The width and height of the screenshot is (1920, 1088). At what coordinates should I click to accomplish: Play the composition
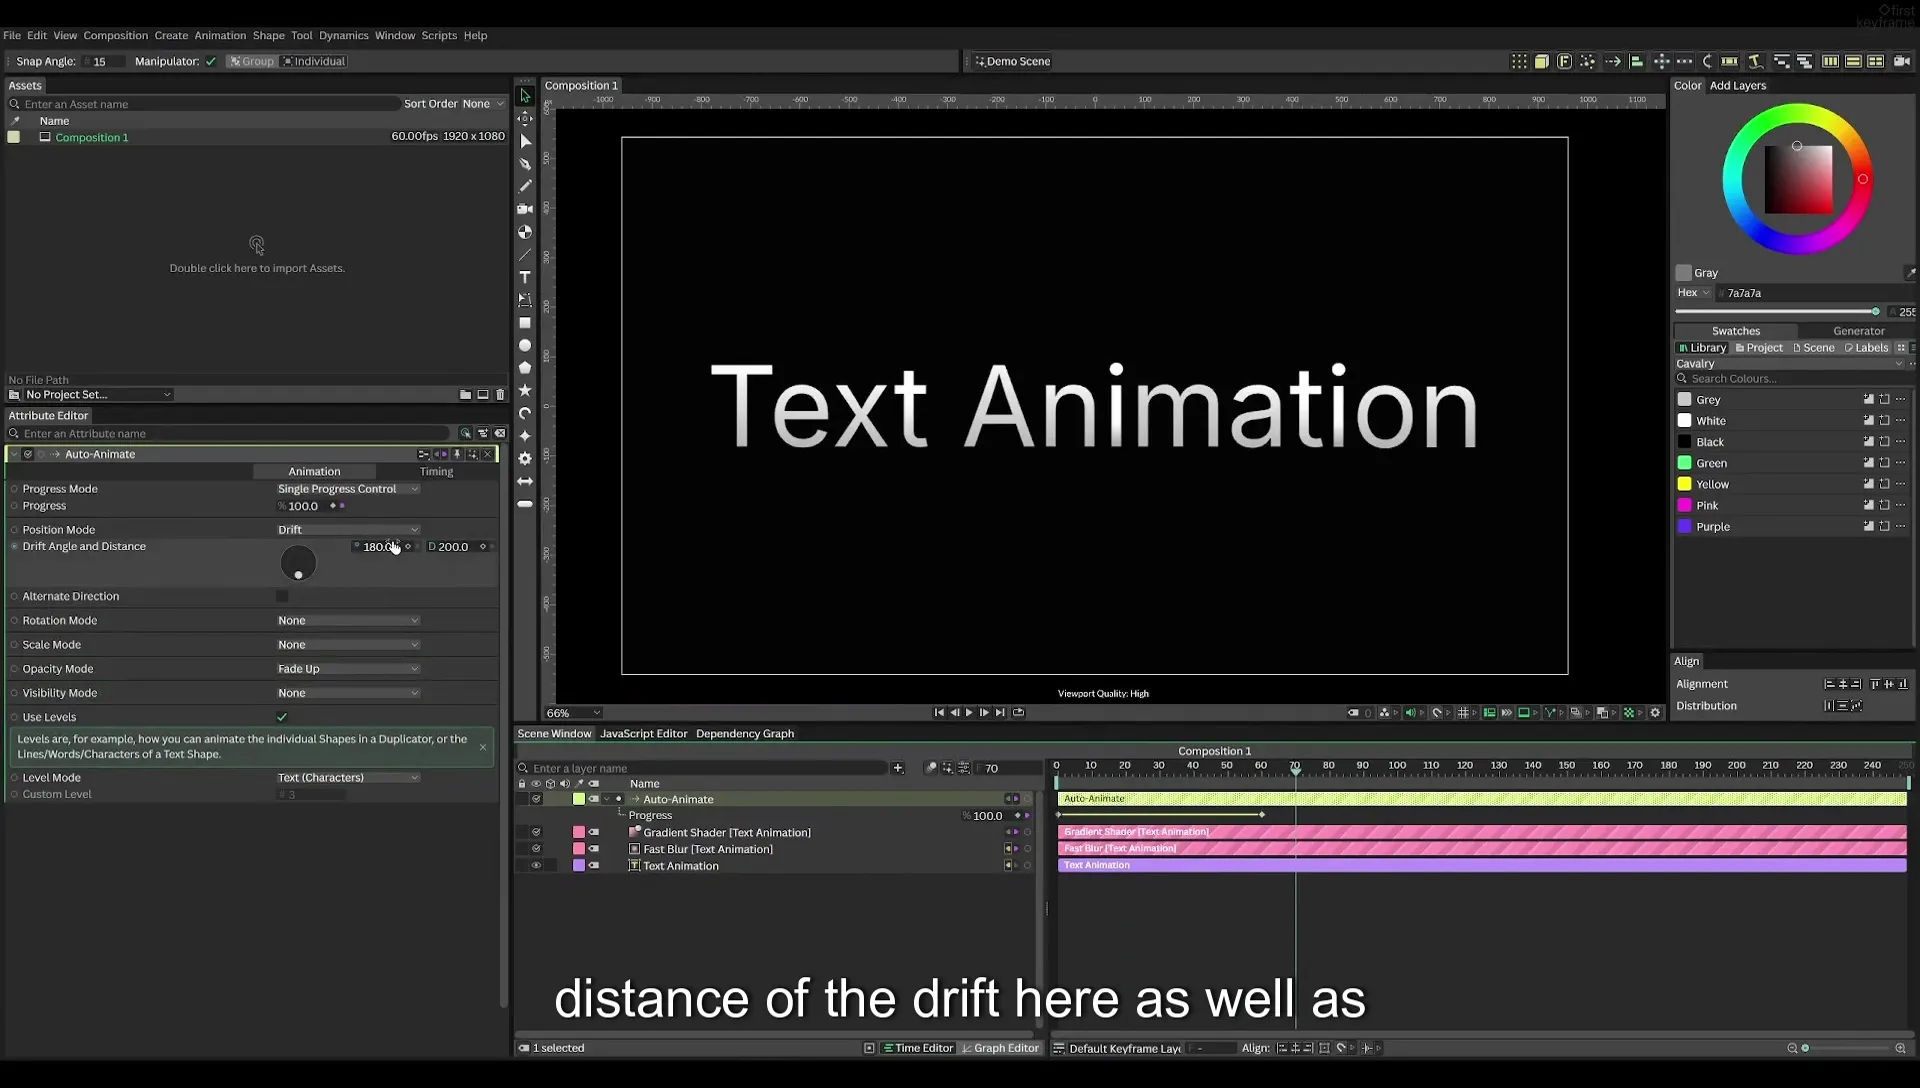coord(969,713)
